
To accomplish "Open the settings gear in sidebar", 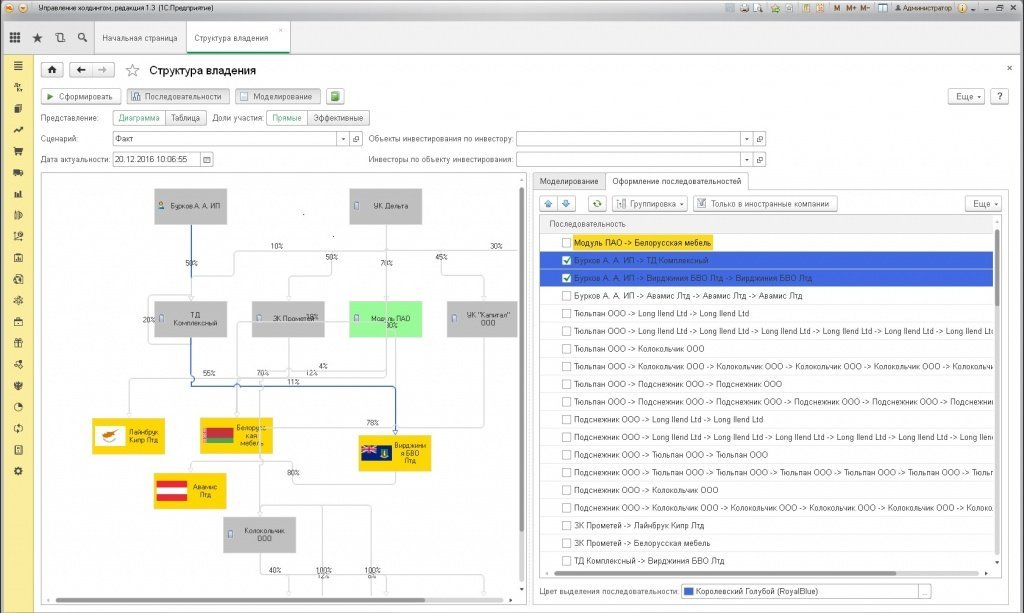I will coord(18,471).
